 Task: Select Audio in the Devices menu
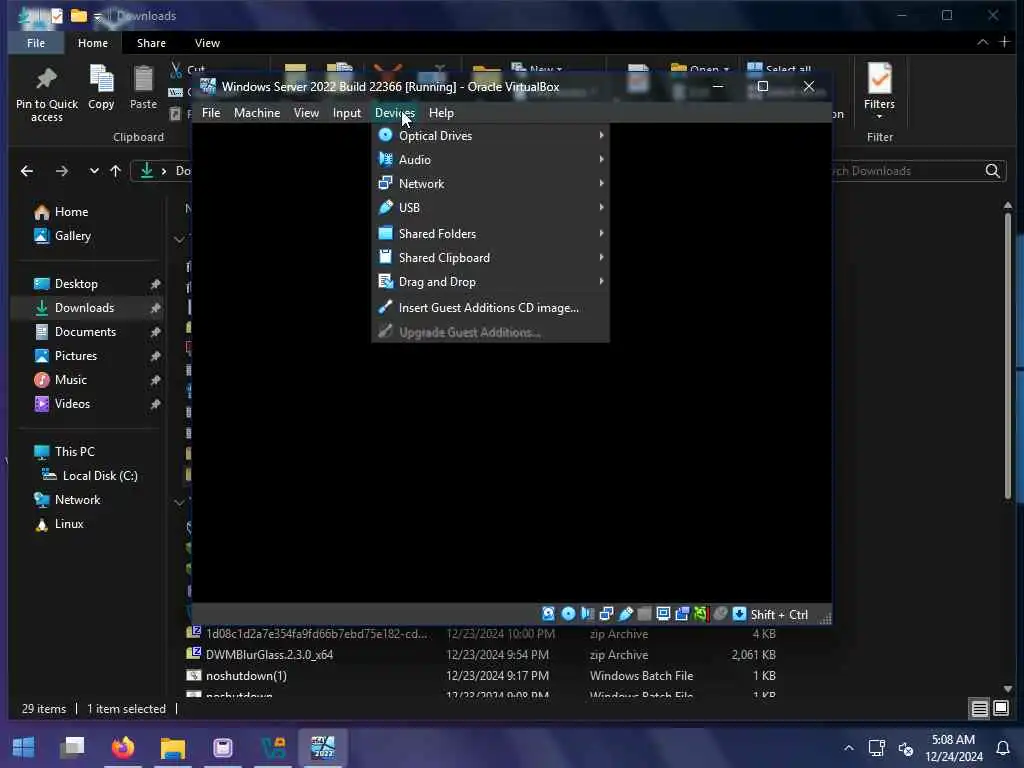pyautogui.click(x=490, y=160)
